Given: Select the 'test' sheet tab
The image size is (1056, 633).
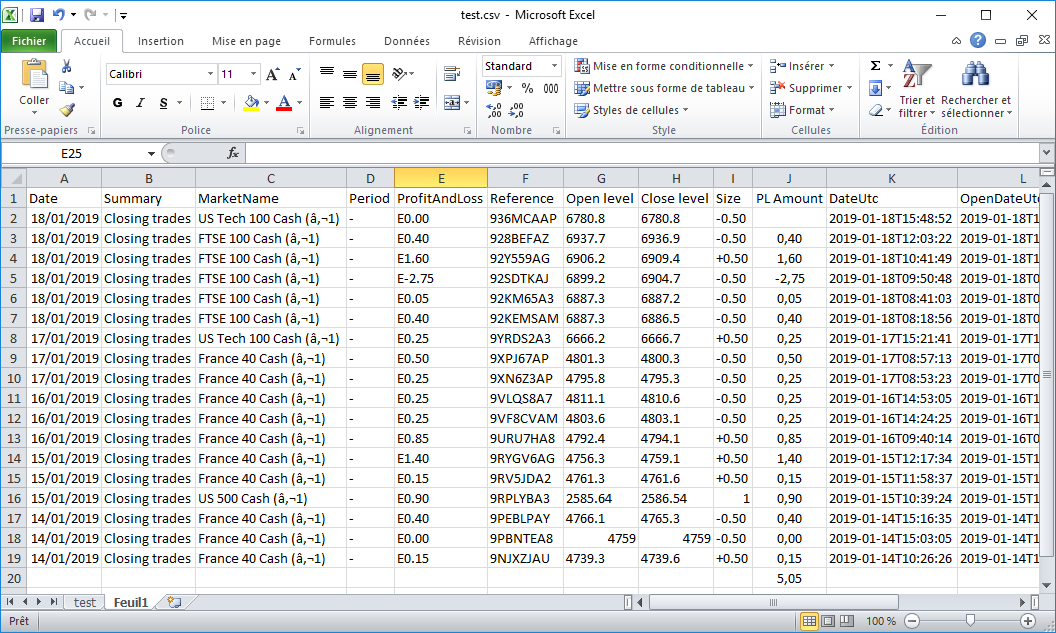Looking at the screenshot, I should click(x=85, y=602).
